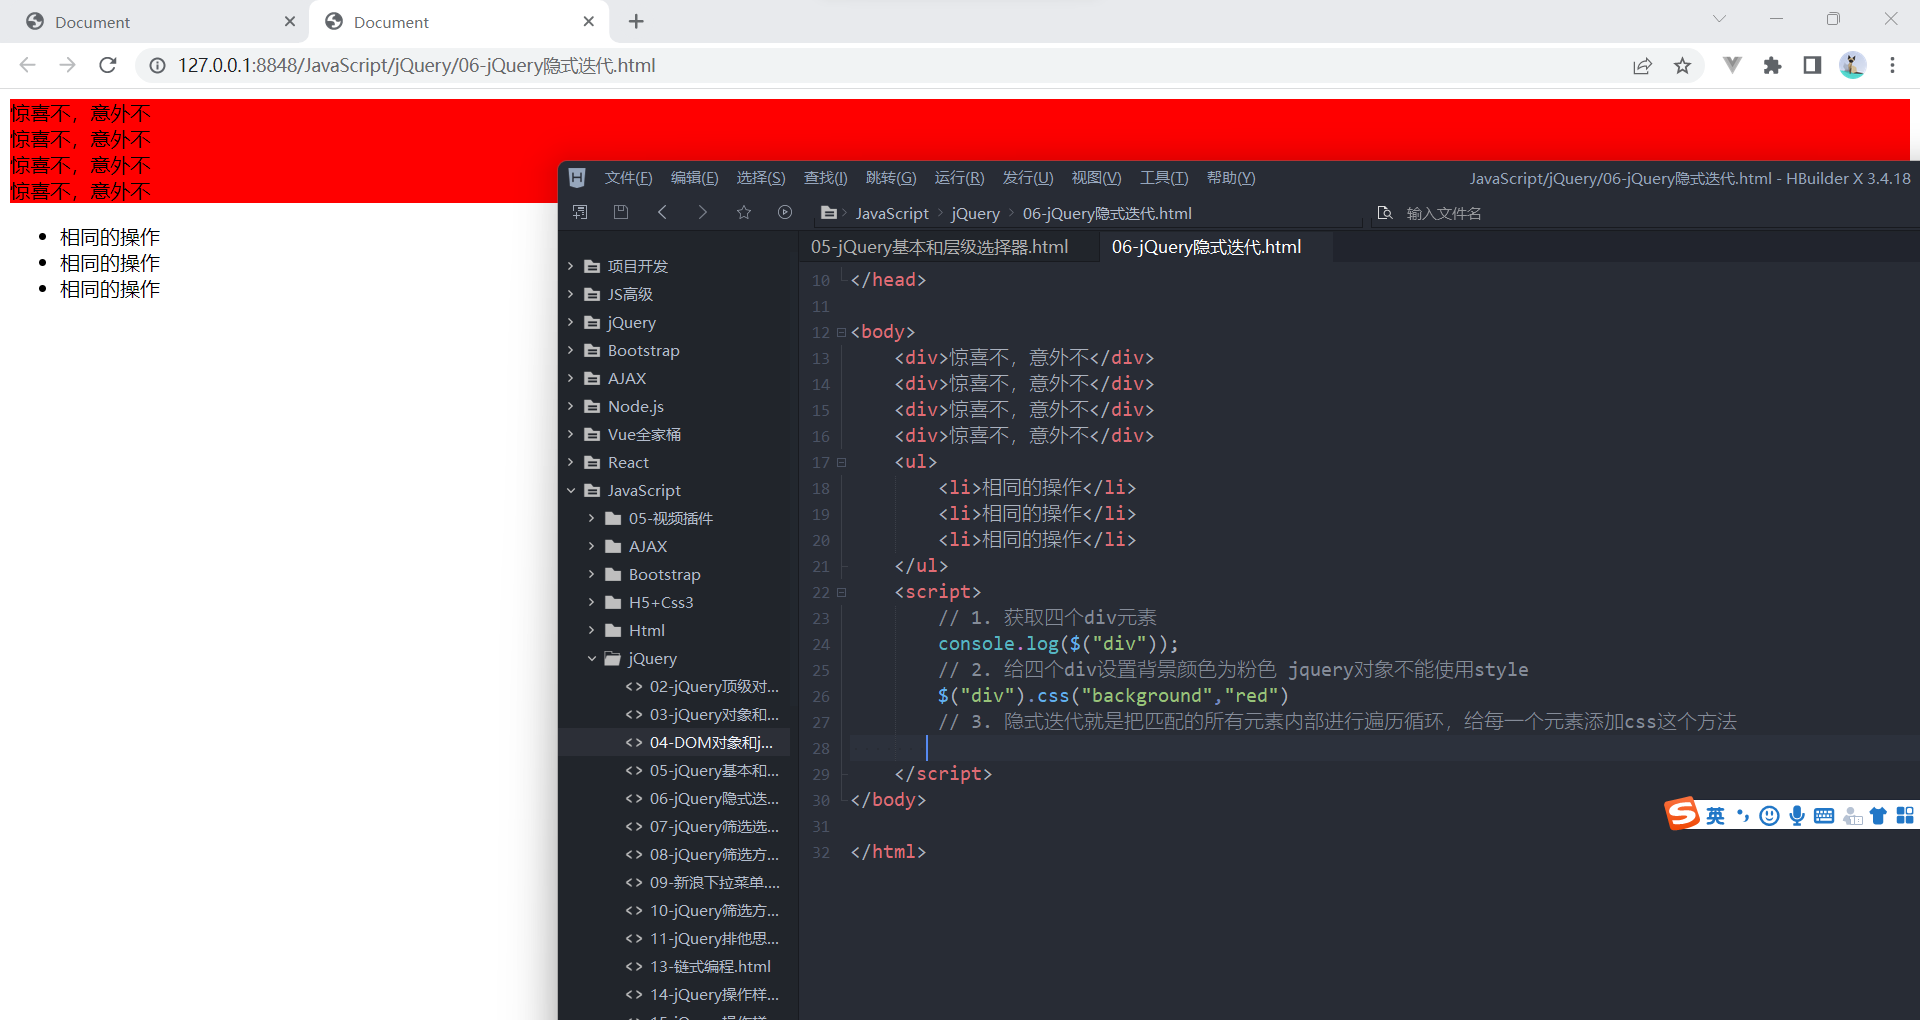The width and height of the screenshot is (1920, 1020).
Task: Open the browser extensions puzzle icon
Action: pyautogui.click(x=1772, y=65)
